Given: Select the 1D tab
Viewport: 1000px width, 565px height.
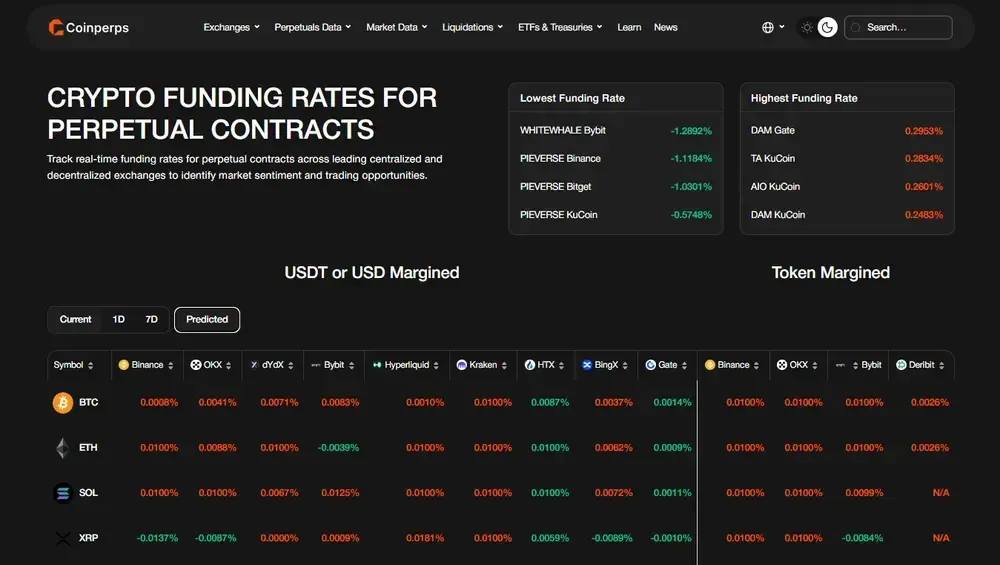Looking at the screenshot, I should tap(119, 319).
